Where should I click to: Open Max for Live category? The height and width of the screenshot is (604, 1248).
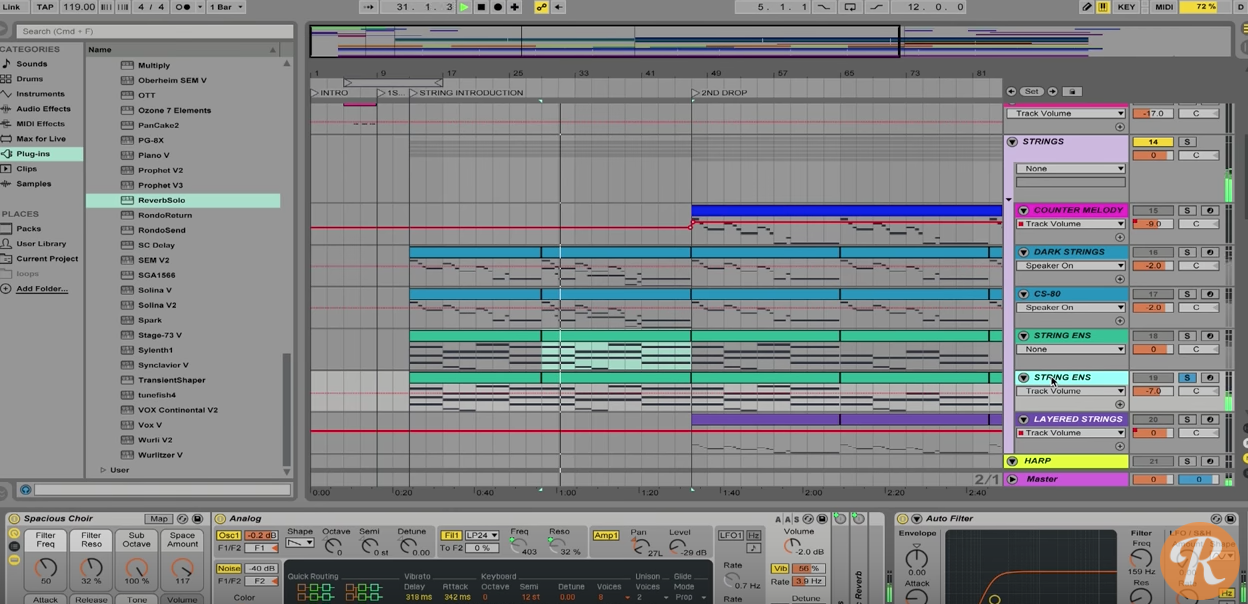point(41,139)
